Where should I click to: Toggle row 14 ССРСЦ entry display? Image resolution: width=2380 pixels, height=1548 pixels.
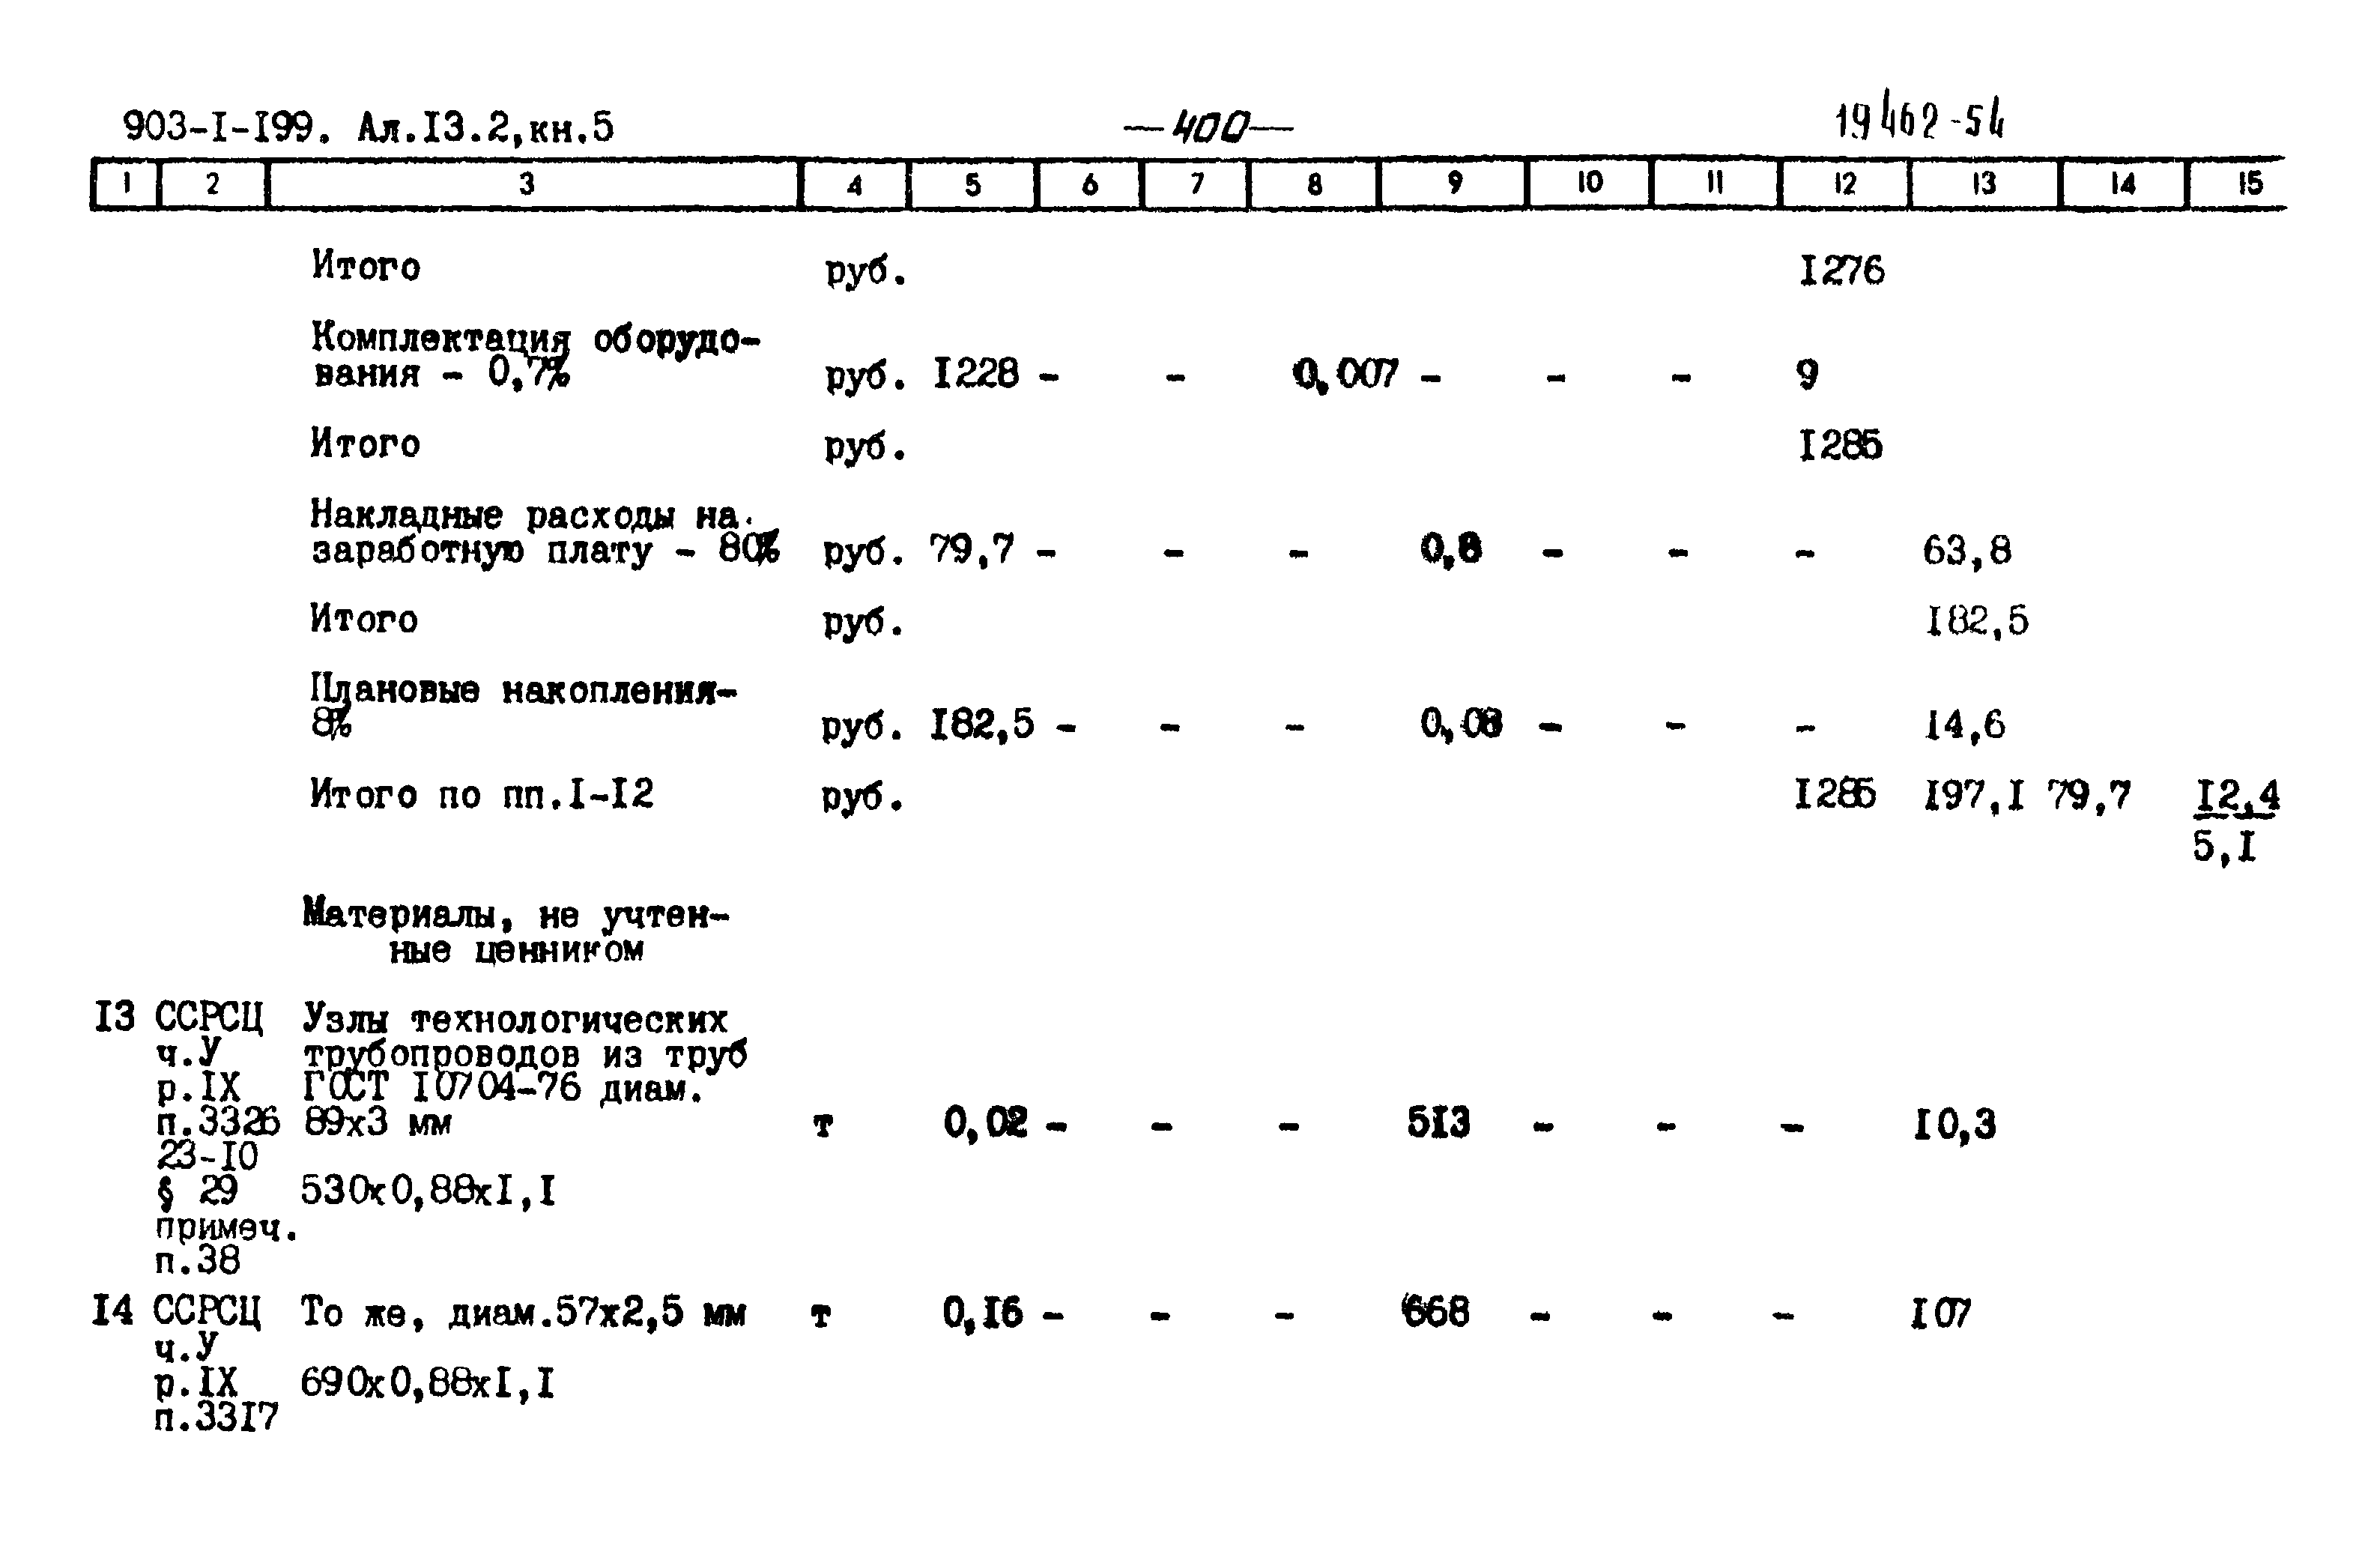point(132,1322)
